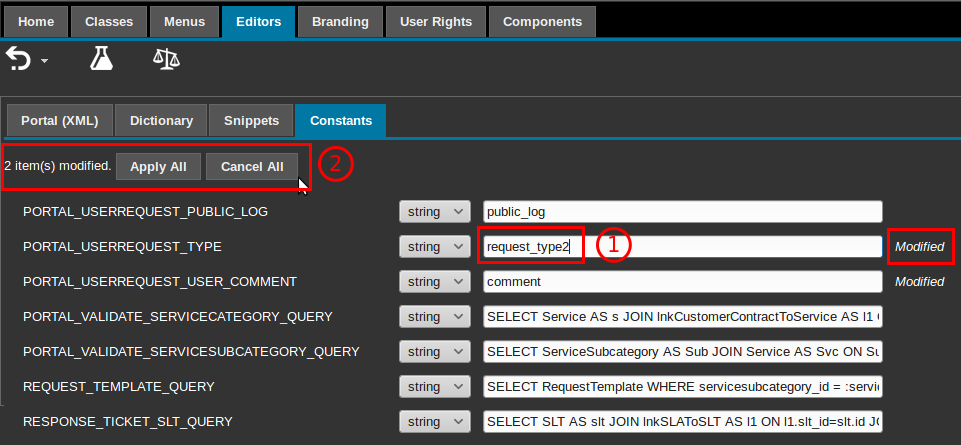Focus the RESPONSE_TICKET_SLT_QUERY value field
The width and height of the screenshot is (961, 445).
(x=682, y=422)
